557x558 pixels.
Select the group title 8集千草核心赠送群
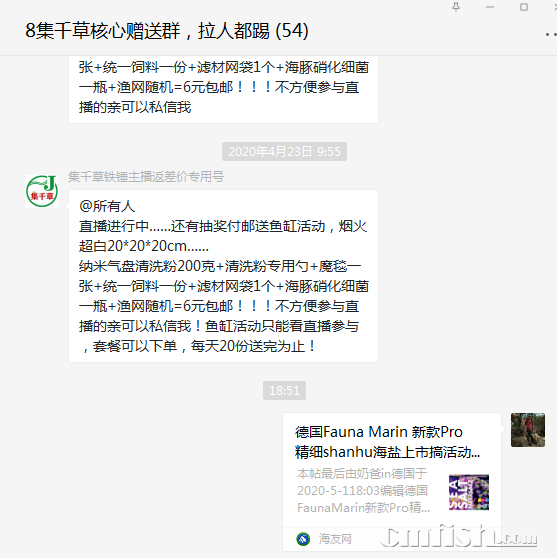pyautogui.click(x=103, y=31)
